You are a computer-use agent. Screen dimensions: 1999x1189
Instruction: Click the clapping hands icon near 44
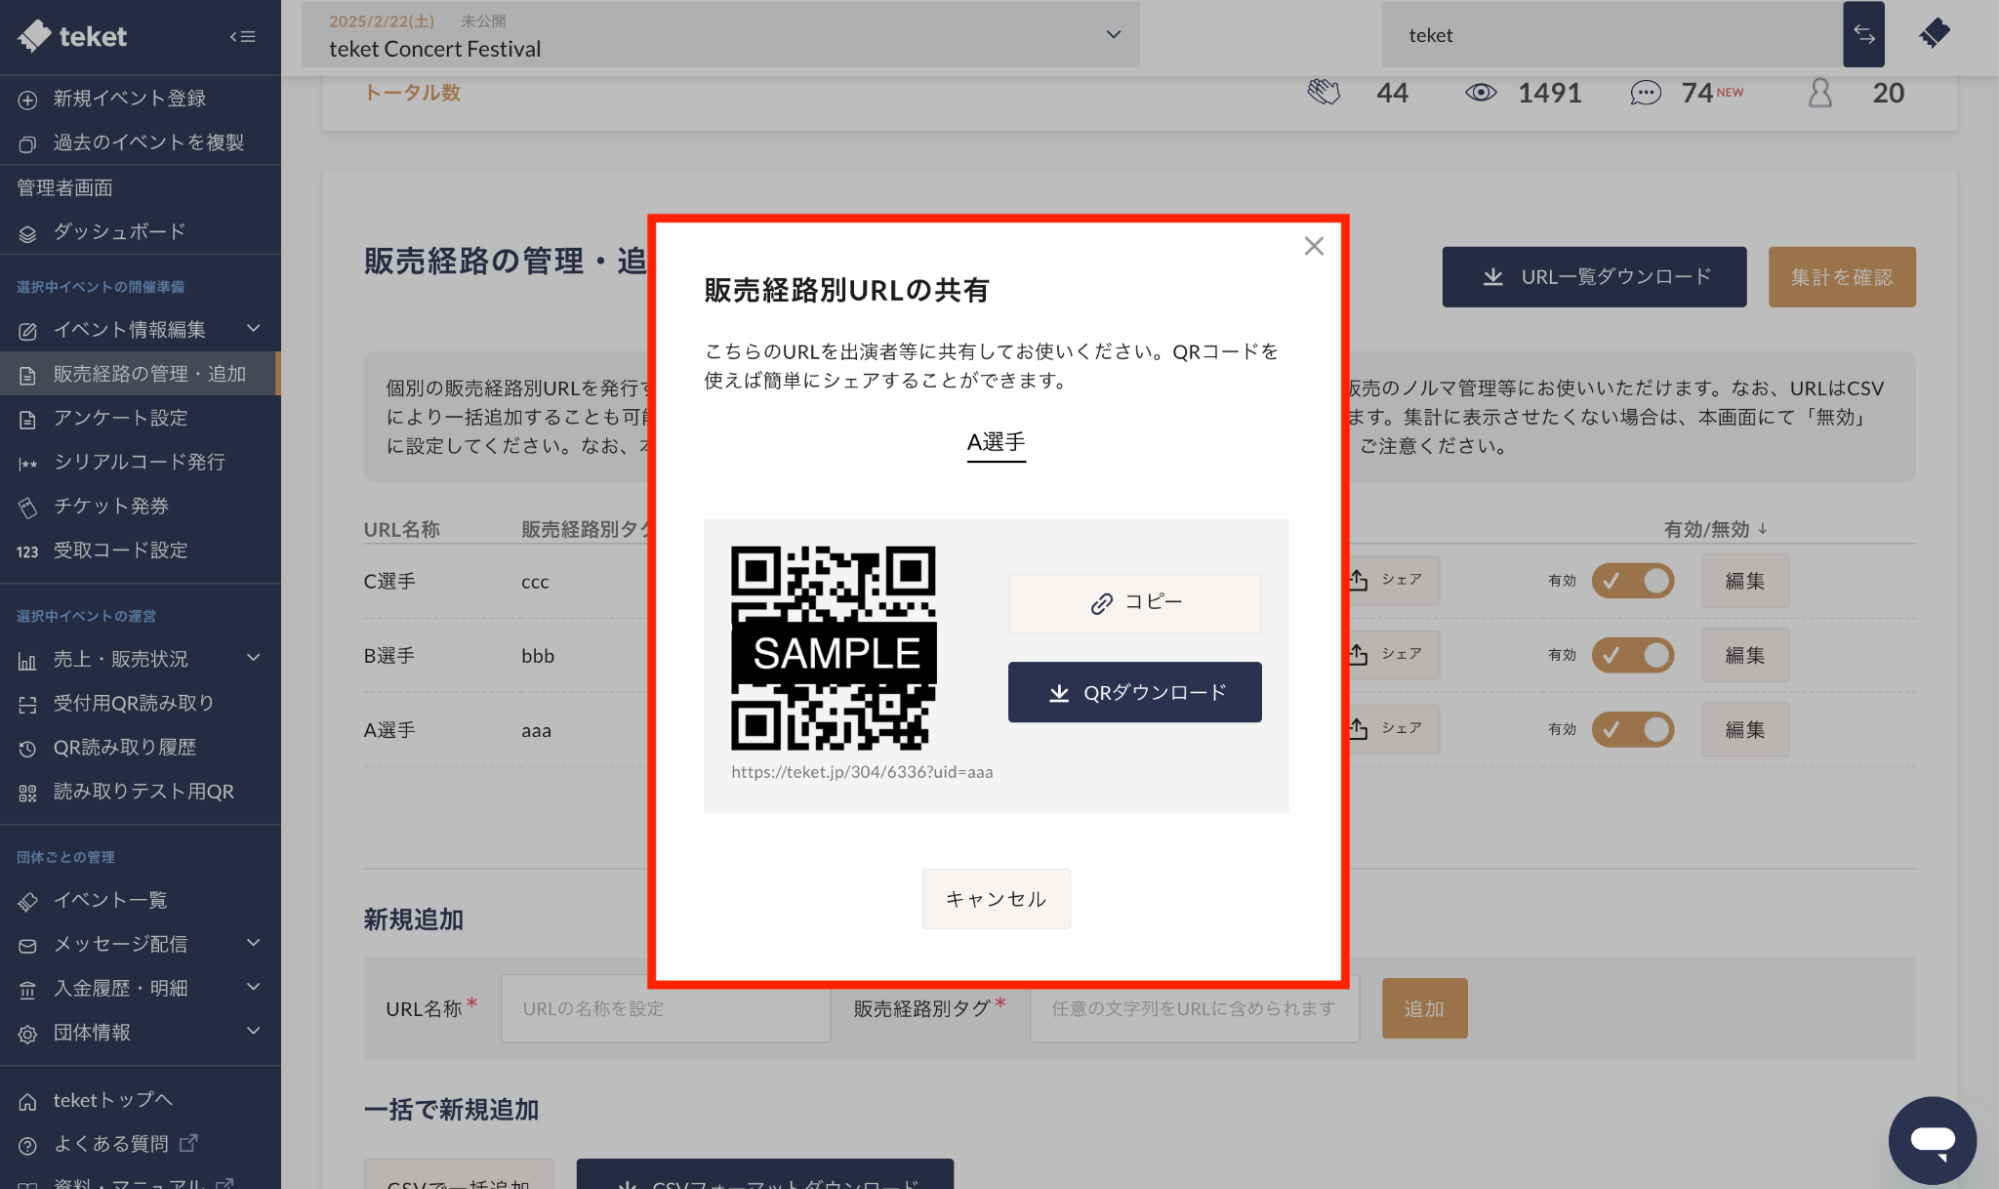pyautogui.click(x=1323, y=93)
